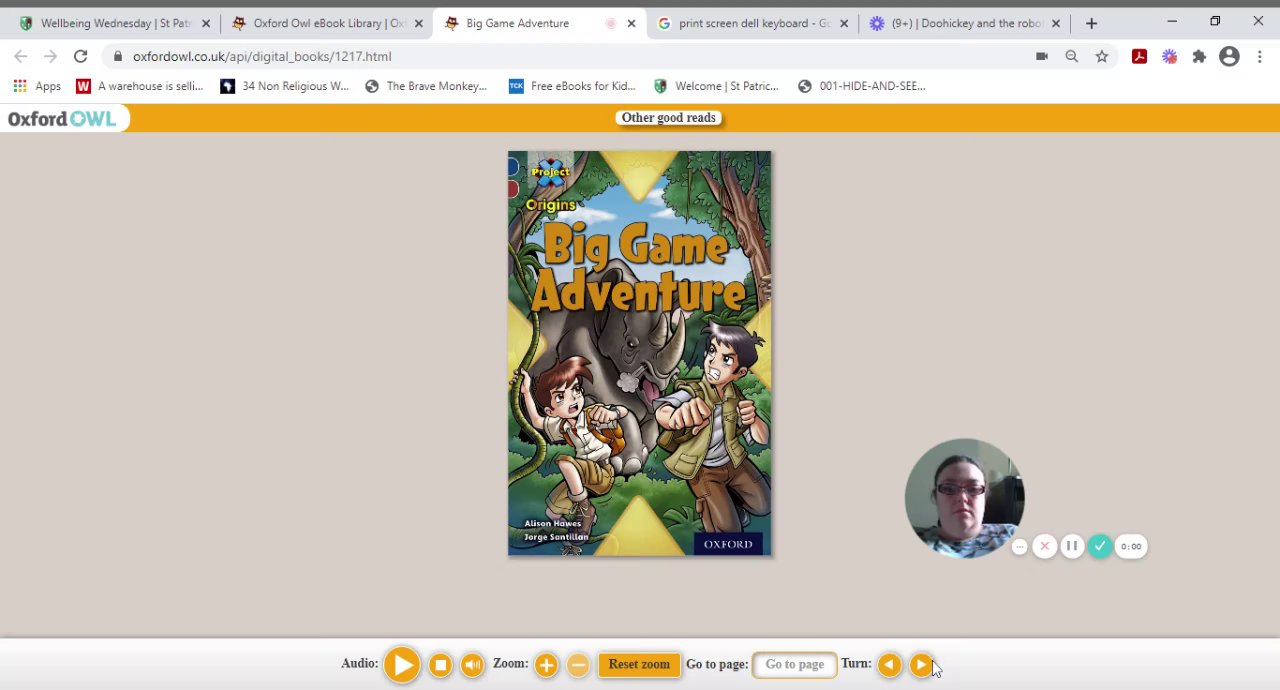Click the Oxford Owl logo
The height and width of the screenshot is (690, 1280).
pos(62,119)
